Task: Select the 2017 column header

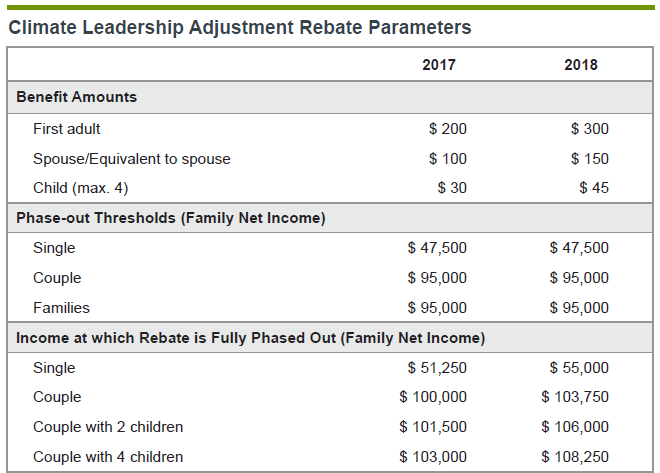Action: 439,65
